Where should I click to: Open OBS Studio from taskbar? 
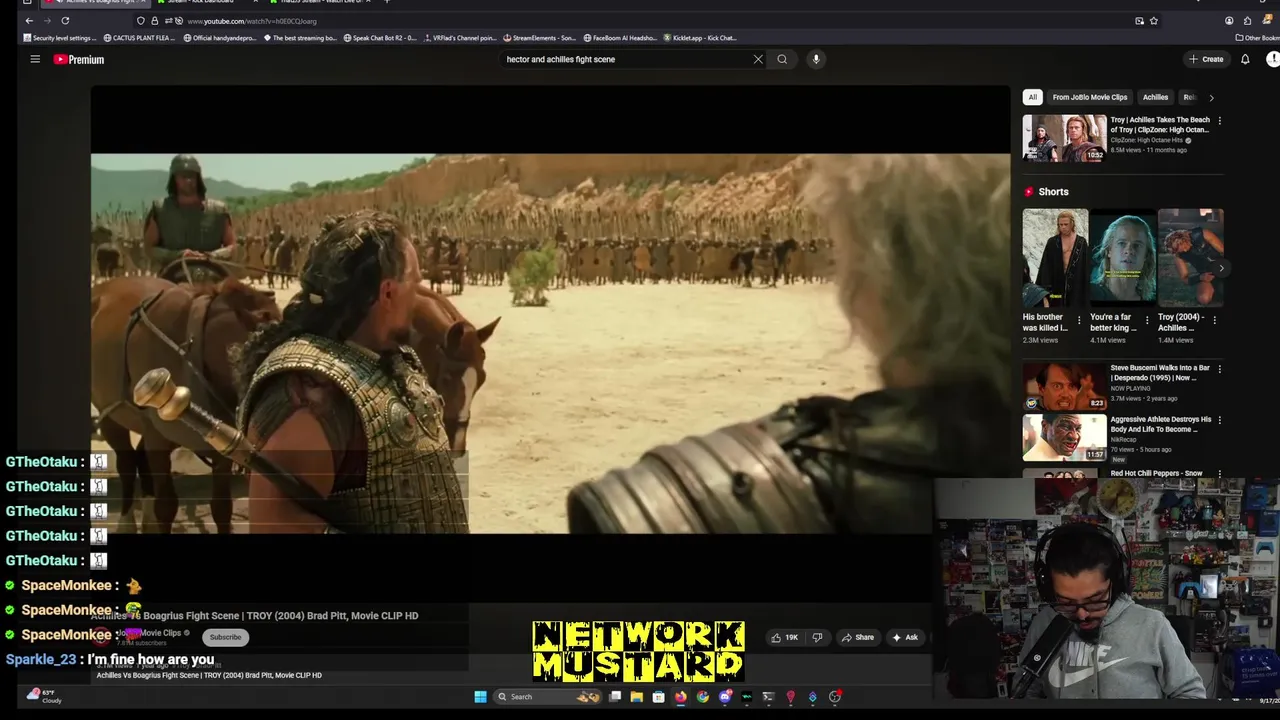tap(834, 697)
